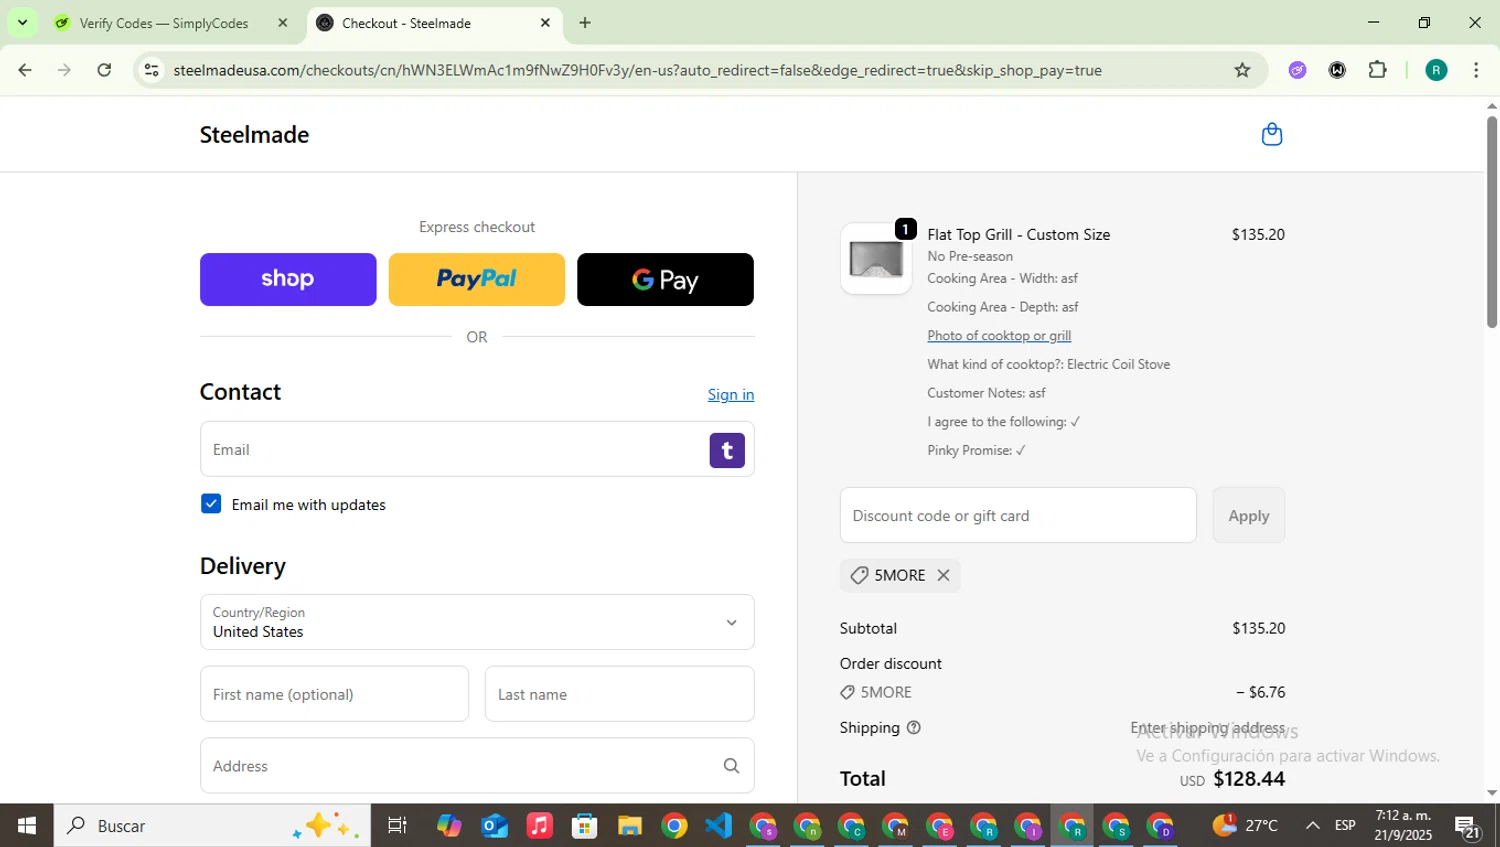
Task: Open the notification center icon
Action: (x=1468, y=827)
